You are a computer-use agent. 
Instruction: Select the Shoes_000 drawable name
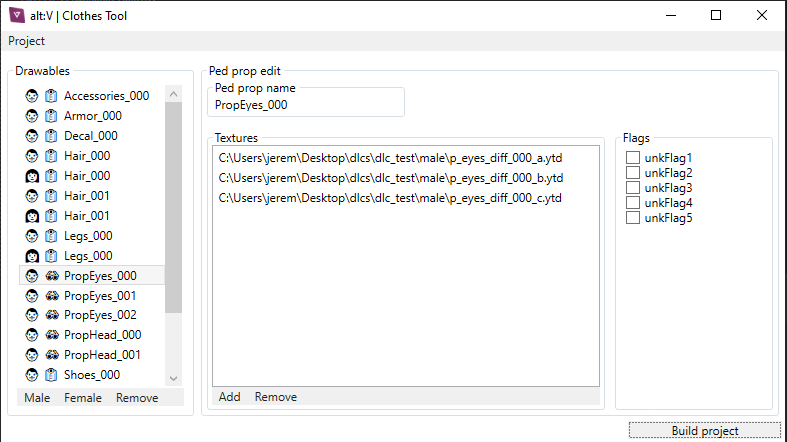click(x=92, y=375)
